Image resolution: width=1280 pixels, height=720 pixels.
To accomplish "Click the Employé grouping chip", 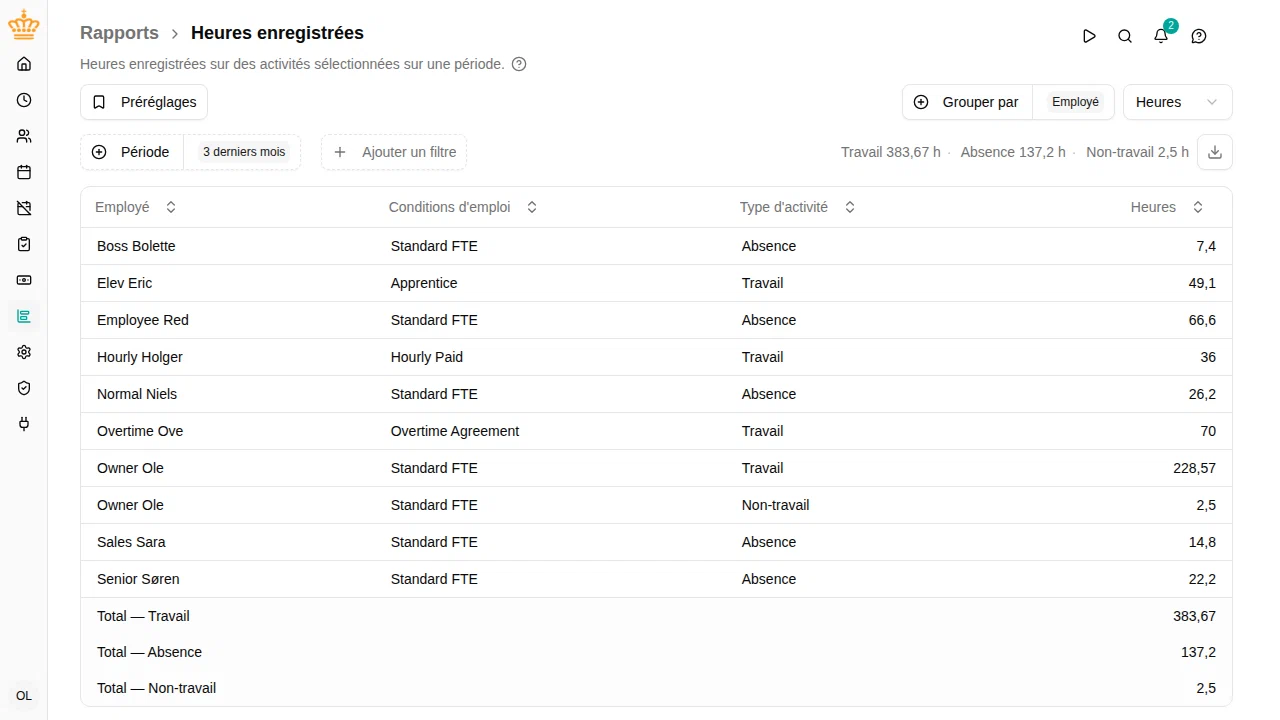I will point(1075,102).
